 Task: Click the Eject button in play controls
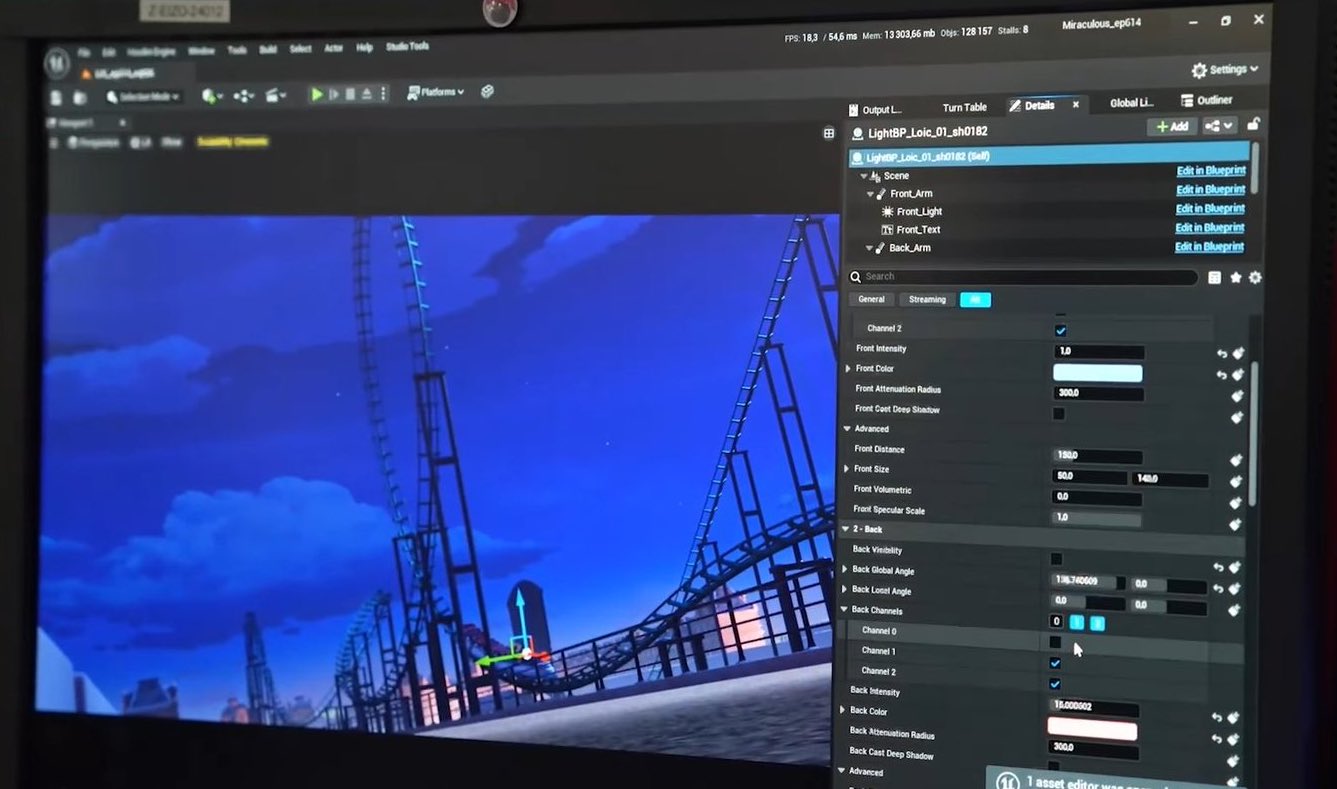[366, 94]
